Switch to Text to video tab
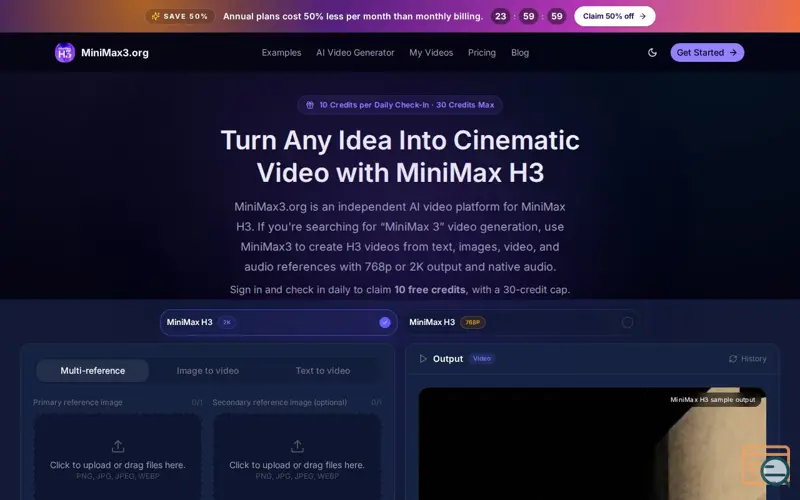The width and height of the screenshot is (800, 500). click(x=323, y=371)
